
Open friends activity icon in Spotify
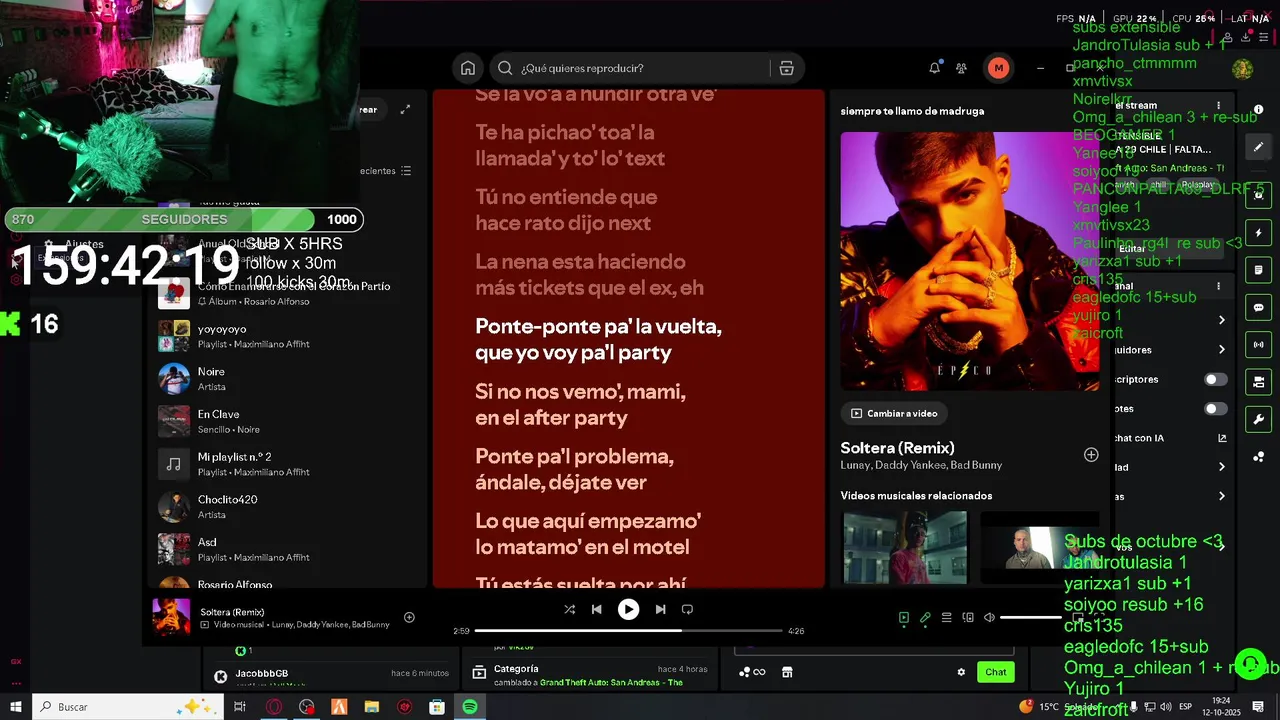(x=961, y=68)
